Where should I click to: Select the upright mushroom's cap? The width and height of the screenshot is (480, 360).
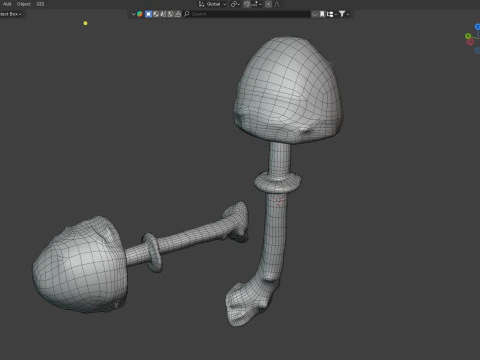click(289, 90)
